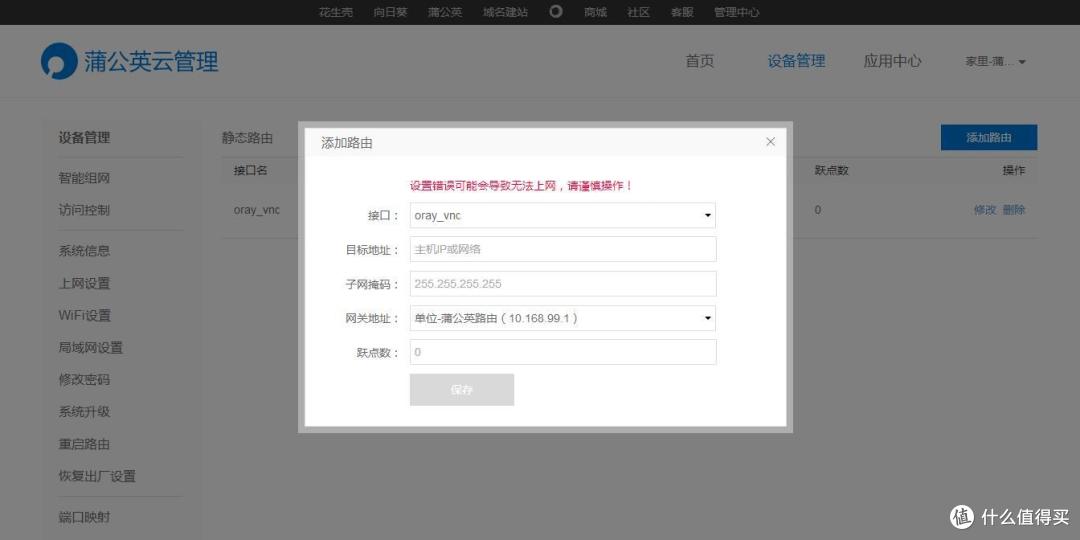
Task: Select 恢复出厂设置 in sidebar
Action: 97,476
